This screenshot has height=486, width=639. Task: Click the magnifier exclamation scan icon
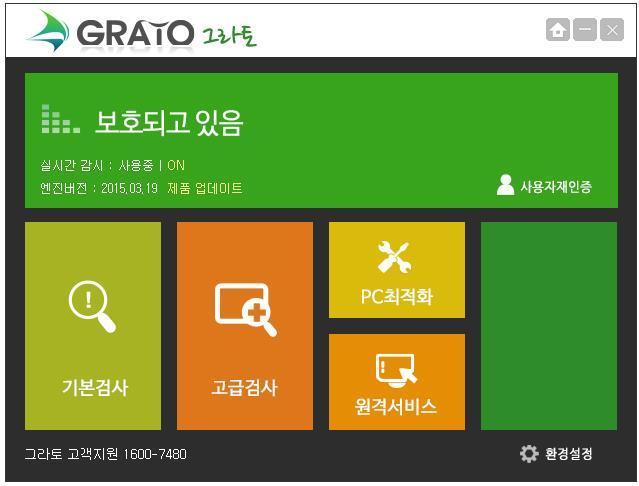(93, 307)
